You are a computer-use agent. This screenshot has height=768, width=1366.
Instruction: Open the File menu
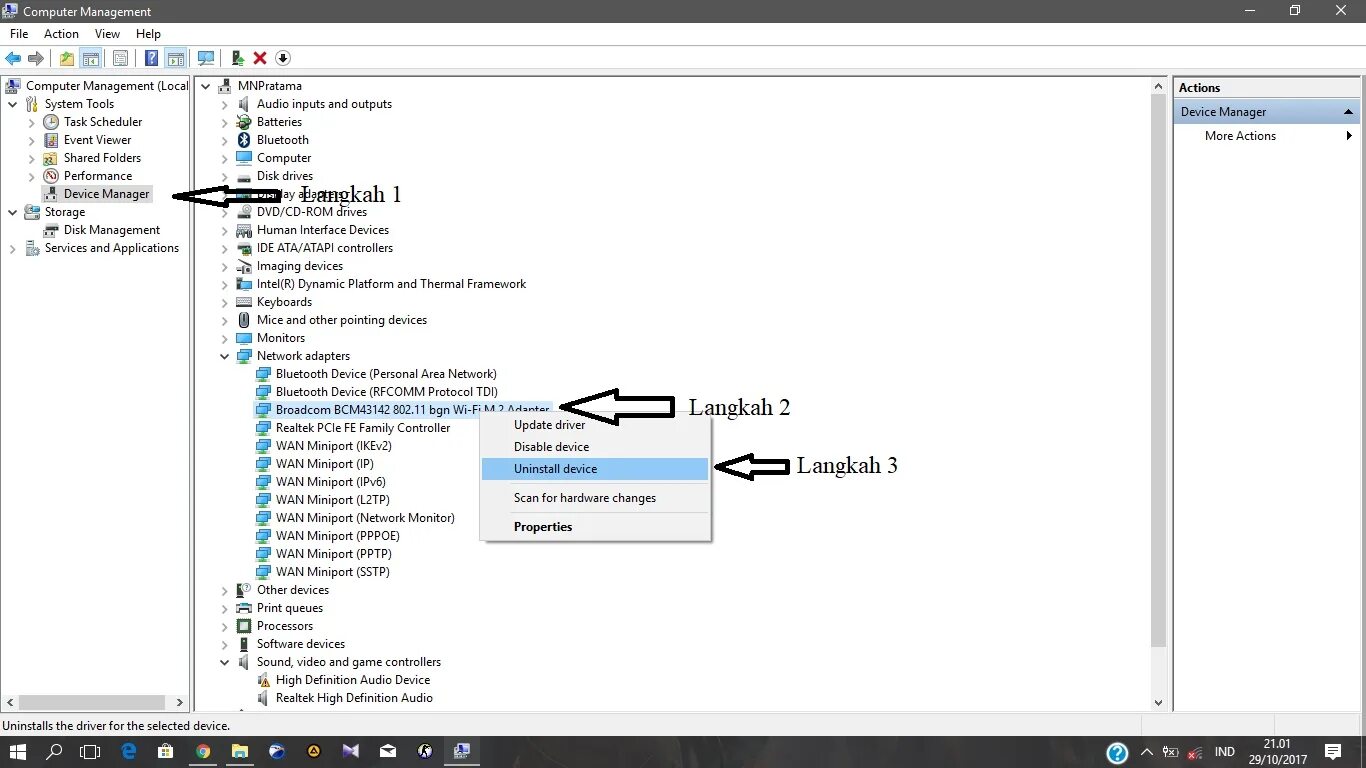19,33
